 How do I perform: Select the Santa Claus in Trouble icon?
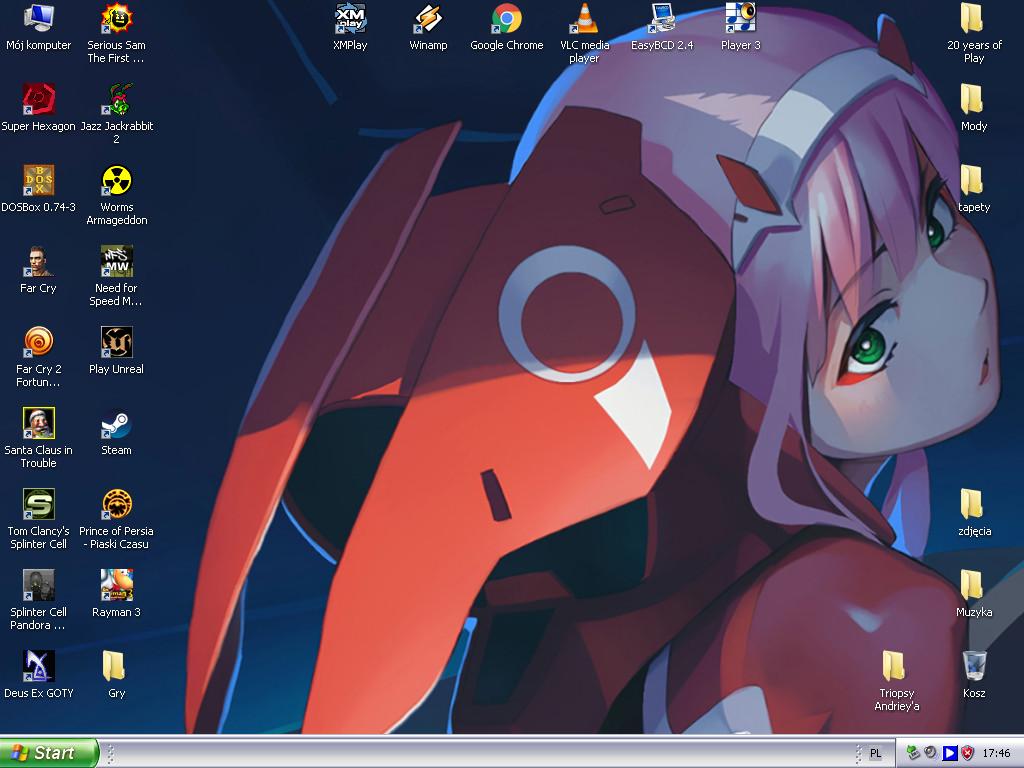point(39,423)
